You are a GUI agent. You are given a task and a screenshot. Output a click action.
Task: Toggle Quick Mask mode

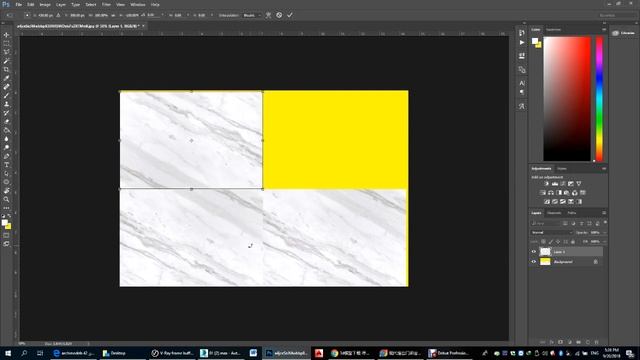point(6,235)
